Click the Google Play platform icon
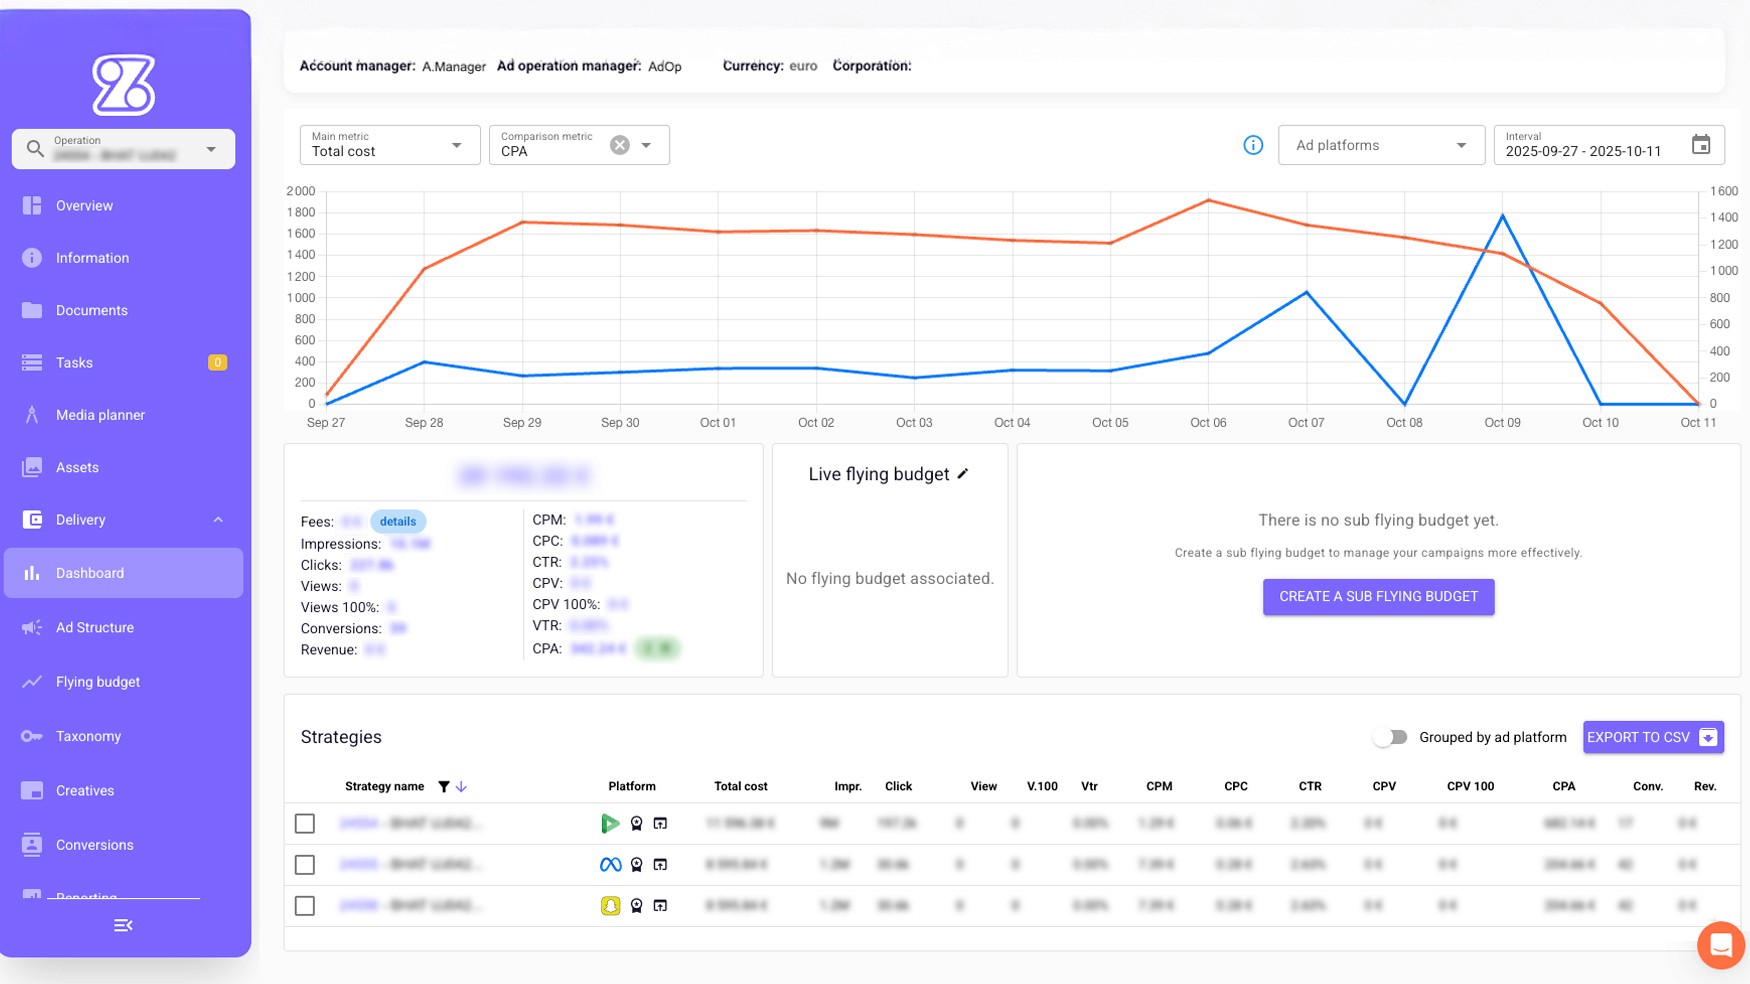Viewport: 1750px width, 984px height. [x=610, y=824]
